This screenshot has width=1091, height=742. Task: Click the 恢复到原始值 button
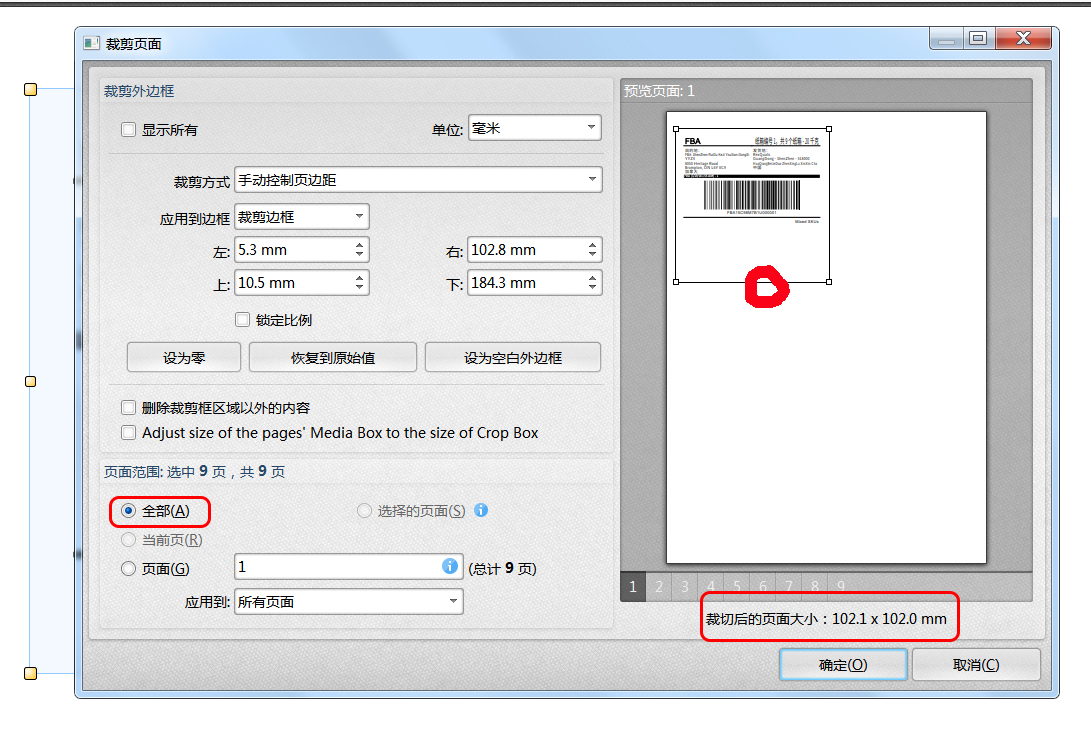point(333,357)
